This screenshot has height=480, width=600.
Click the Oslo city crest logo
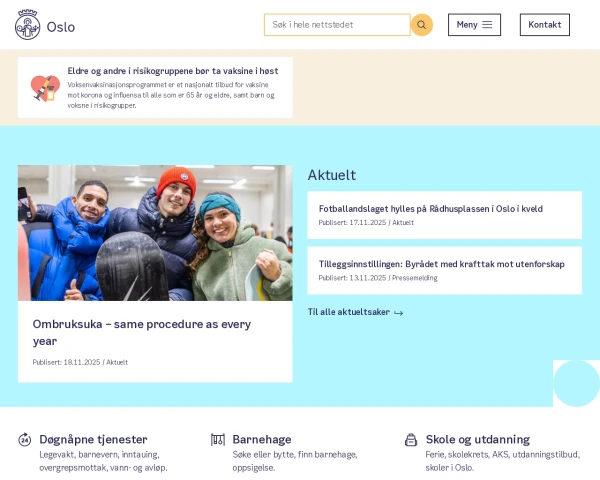(28, 24)
